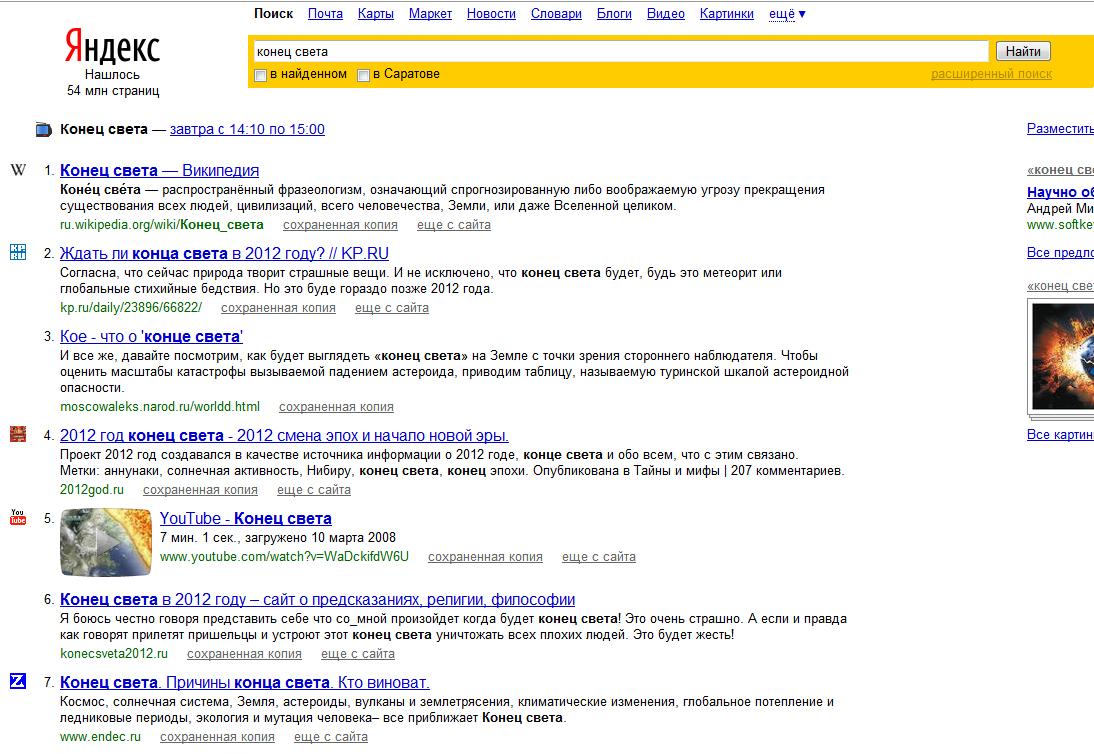
Task: Open 'расширенный поиск' advanced search options
Action: [x=991, y=74]
